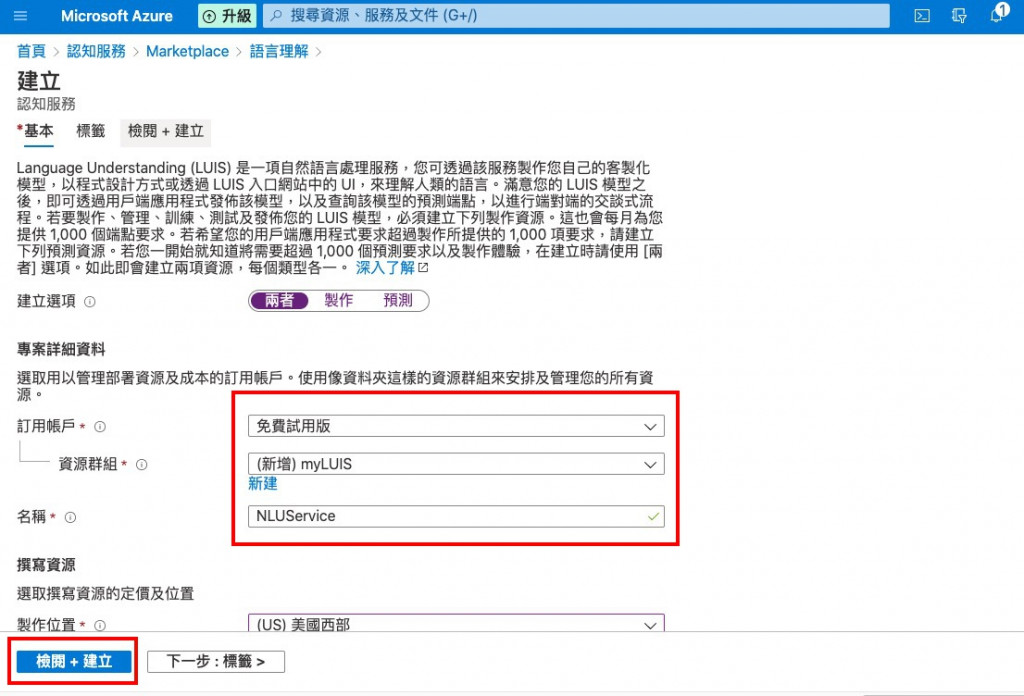The height and width of the screenshot is (696, 1024).
Task: Click the 升級 upgrade button
Action: 227,16
